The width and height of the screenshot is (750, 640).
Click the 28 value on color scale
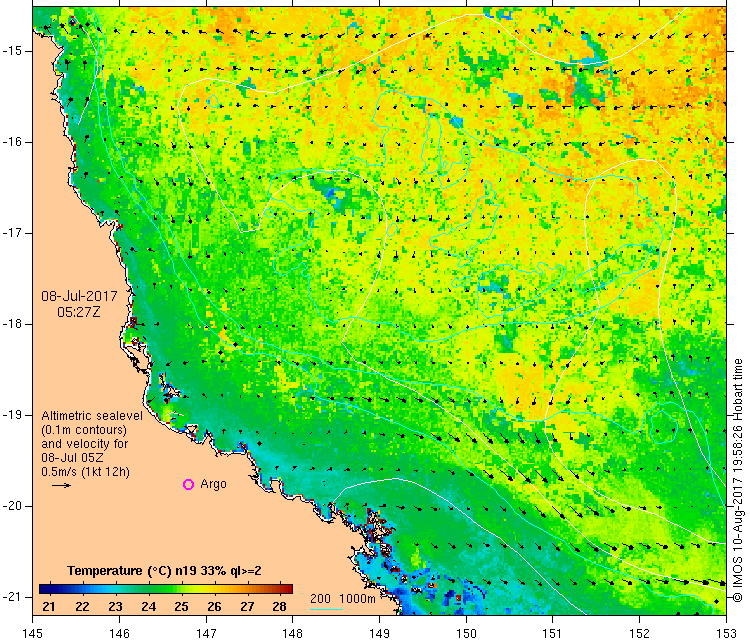[x=279, y=607]
